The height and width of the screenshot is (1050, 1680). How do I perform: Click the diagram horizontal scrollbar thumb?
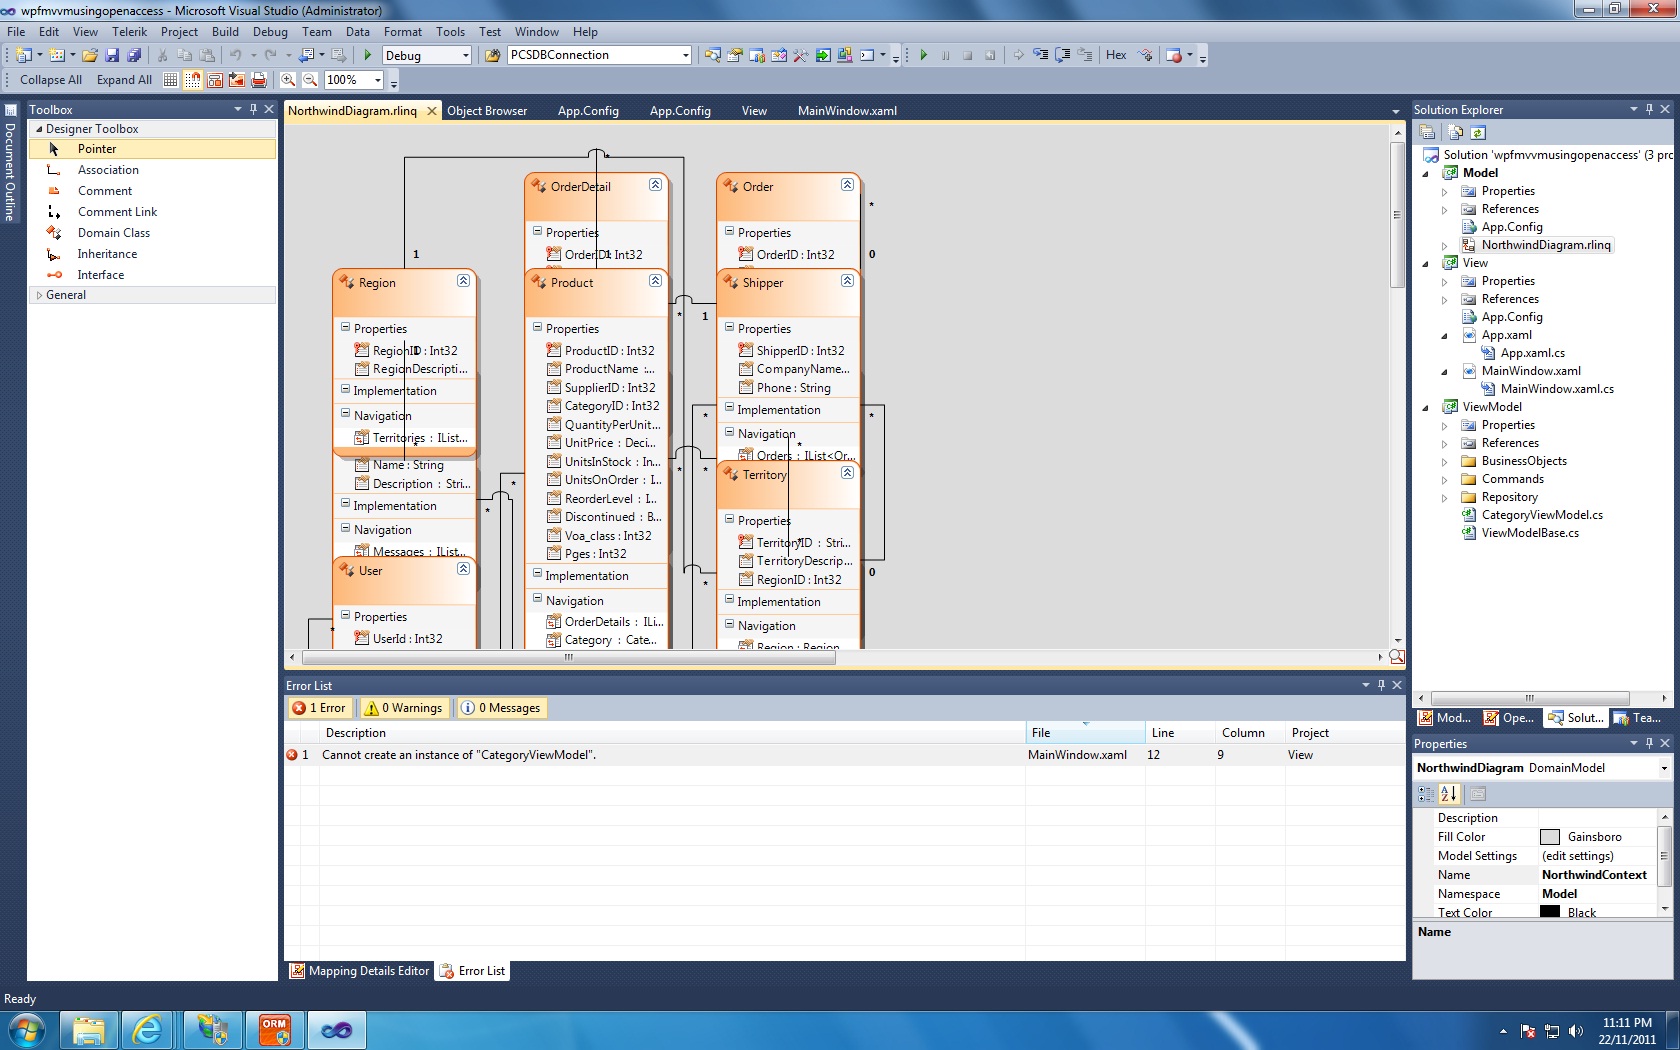pos(569,657)
